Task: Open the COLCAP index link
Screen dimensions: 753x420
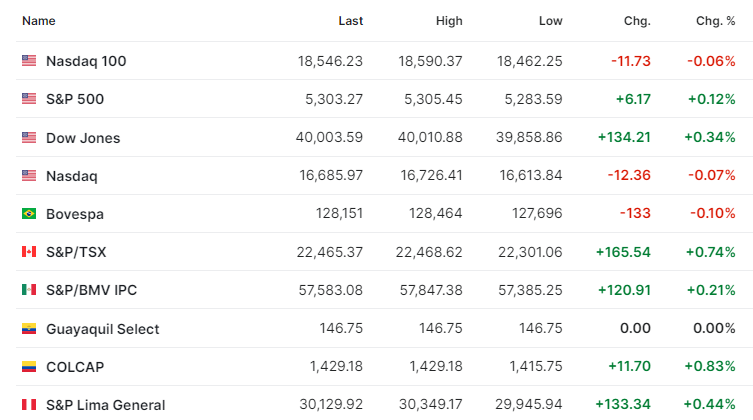Action: 75,367
